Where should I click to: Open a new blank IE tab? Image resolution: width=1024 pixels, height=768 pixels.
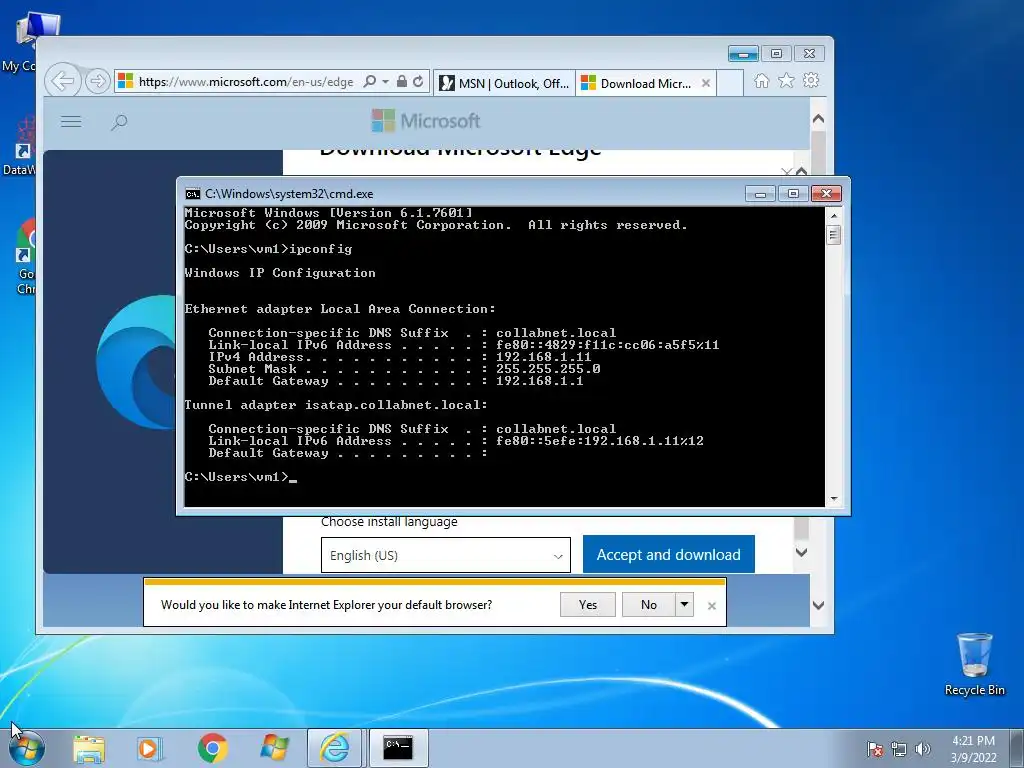[730, 83]
